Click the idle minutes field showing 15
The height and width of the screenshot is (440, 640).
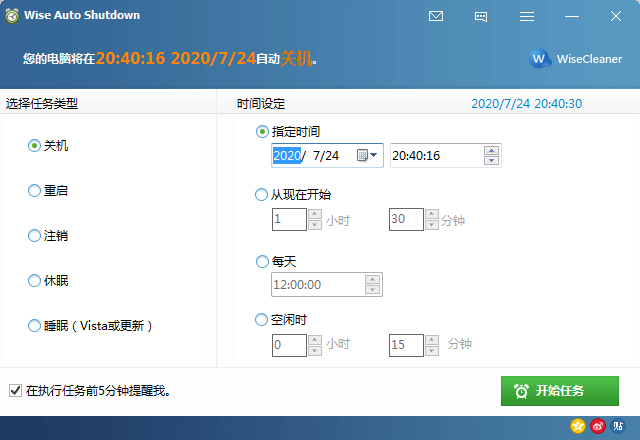coord(406,345)
